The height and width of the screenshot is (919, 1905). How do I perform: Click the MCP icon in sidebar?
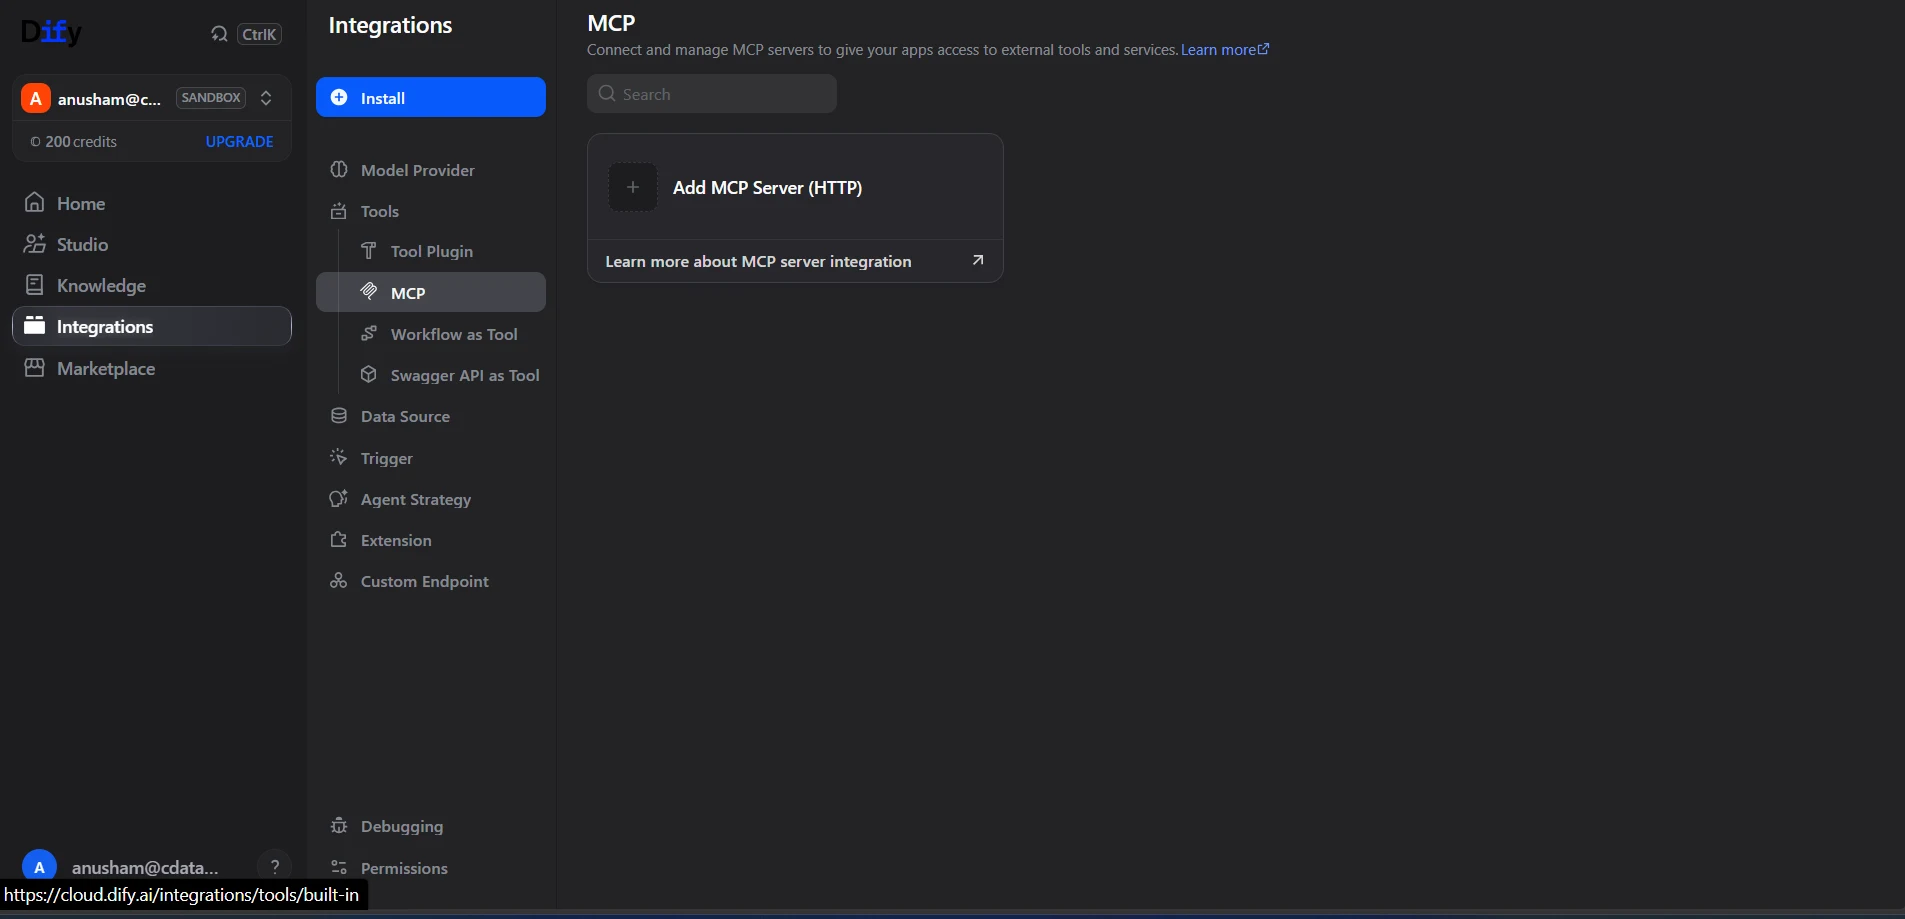369,292
